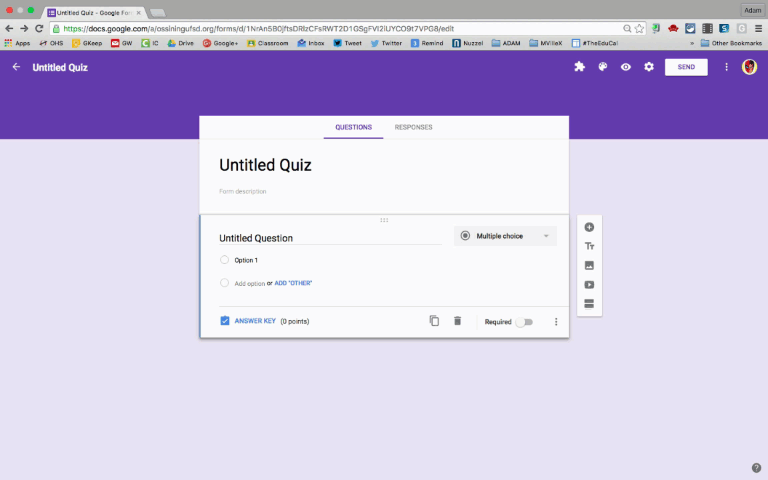Open the help question mark icon
This screenshot has width=768, height=480.
(756, 468)
